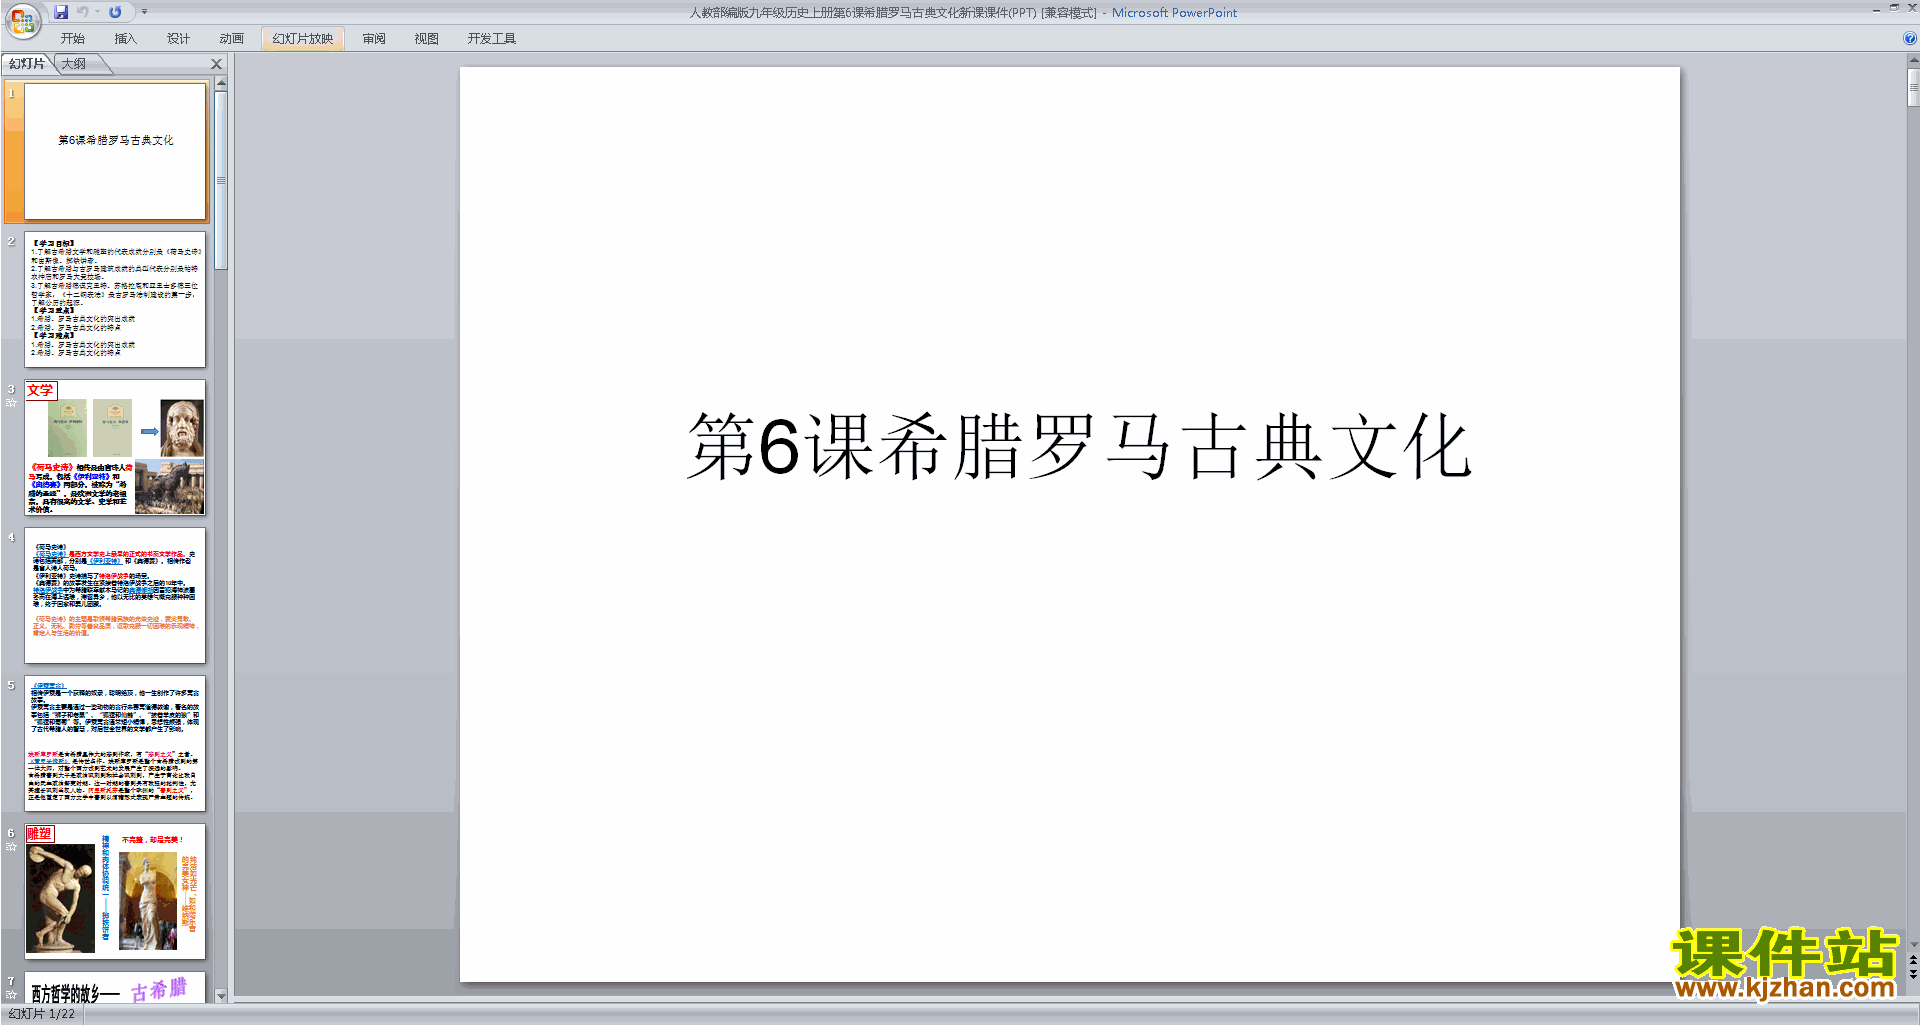
Task: Click the redo/repeat icon
Action: pos(115,12)
